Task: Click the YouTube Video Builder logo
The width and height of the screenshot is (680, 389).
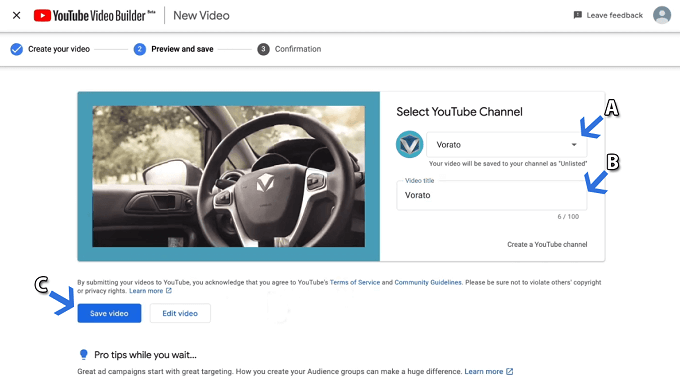Action: 95,16
